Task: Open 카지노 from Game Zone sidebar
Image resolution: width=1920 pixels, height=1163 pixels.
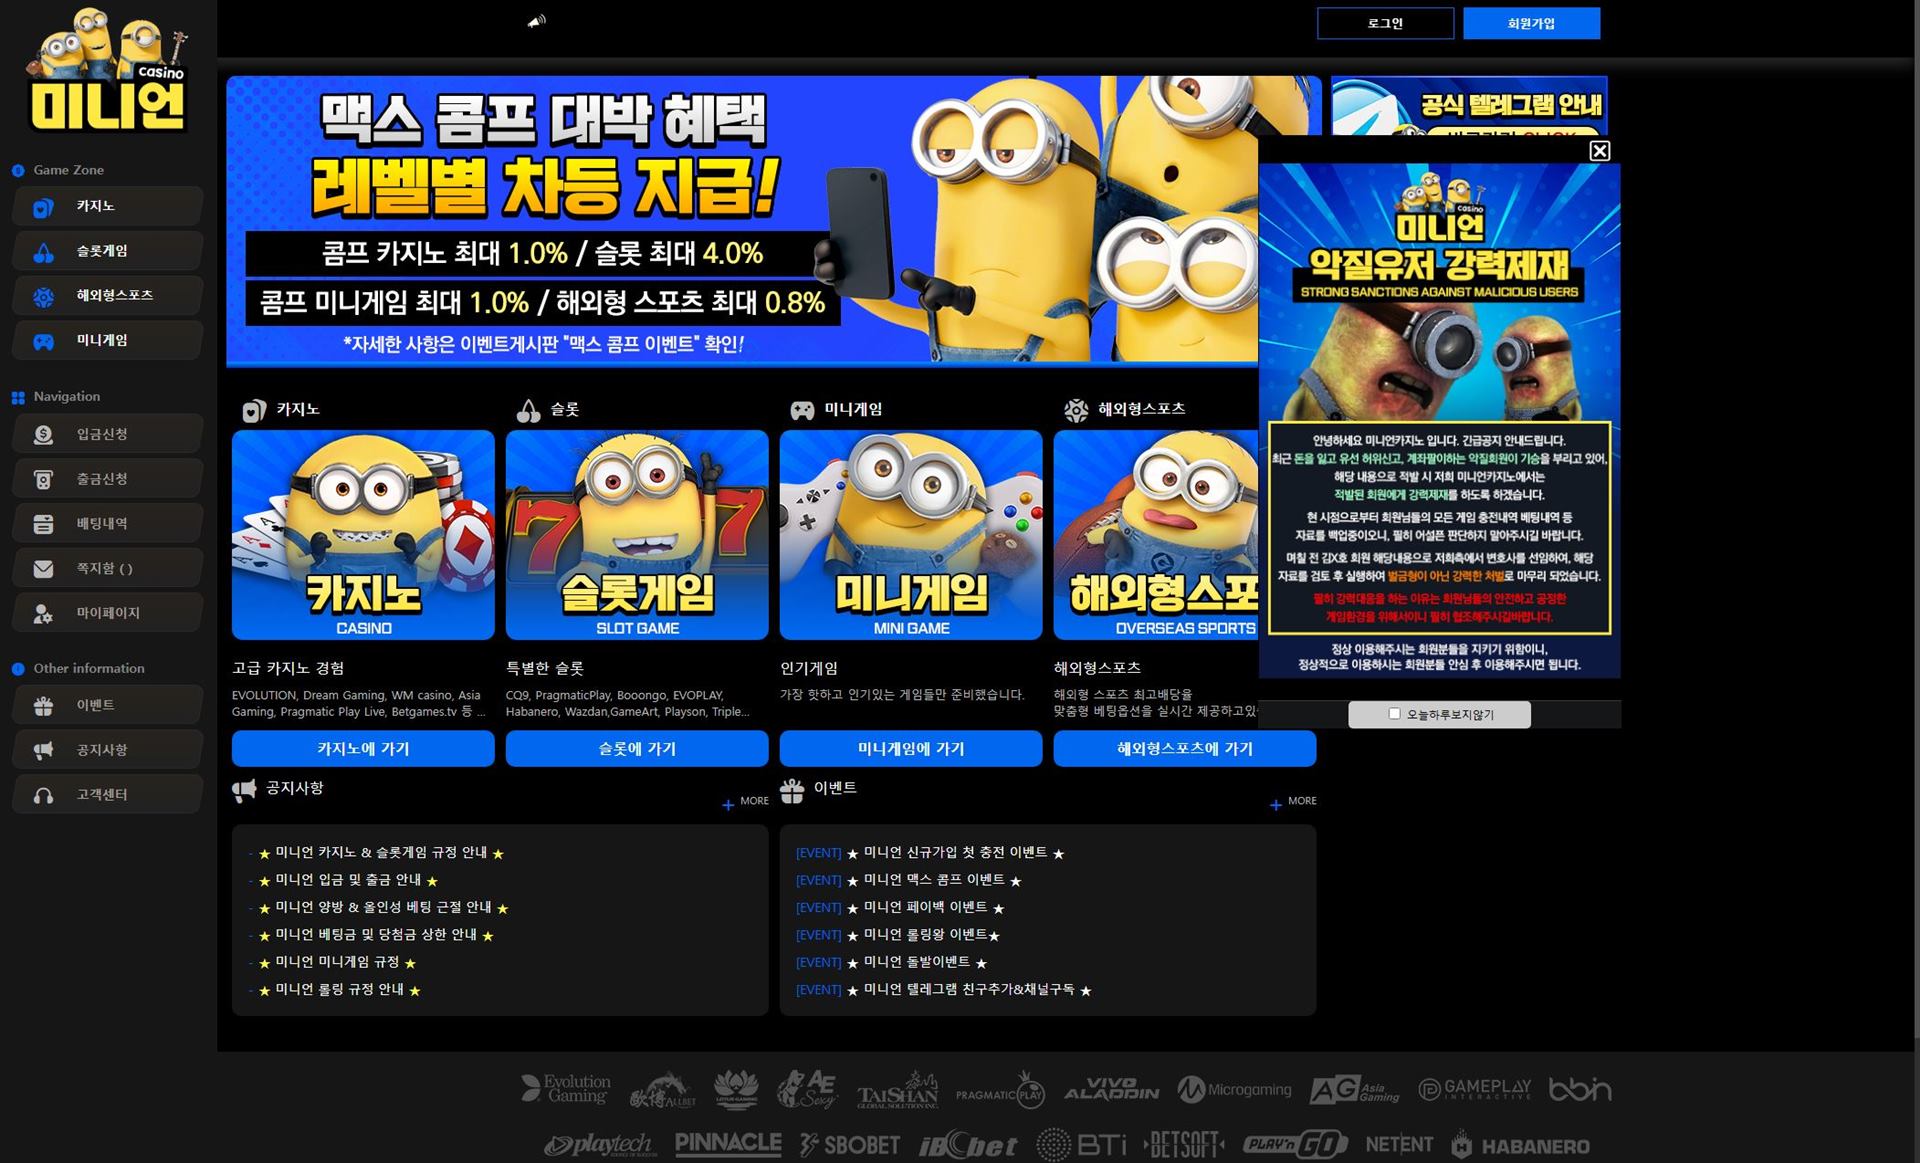Action: coord(108,206)
